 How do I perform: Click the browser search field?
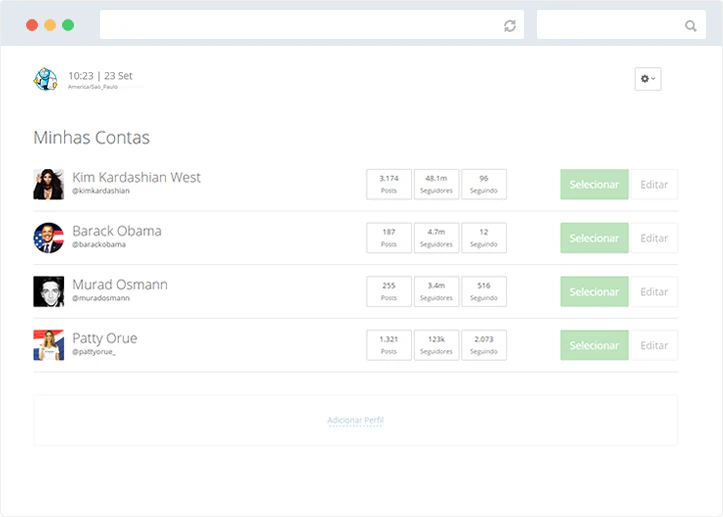[x=621, y=25]
